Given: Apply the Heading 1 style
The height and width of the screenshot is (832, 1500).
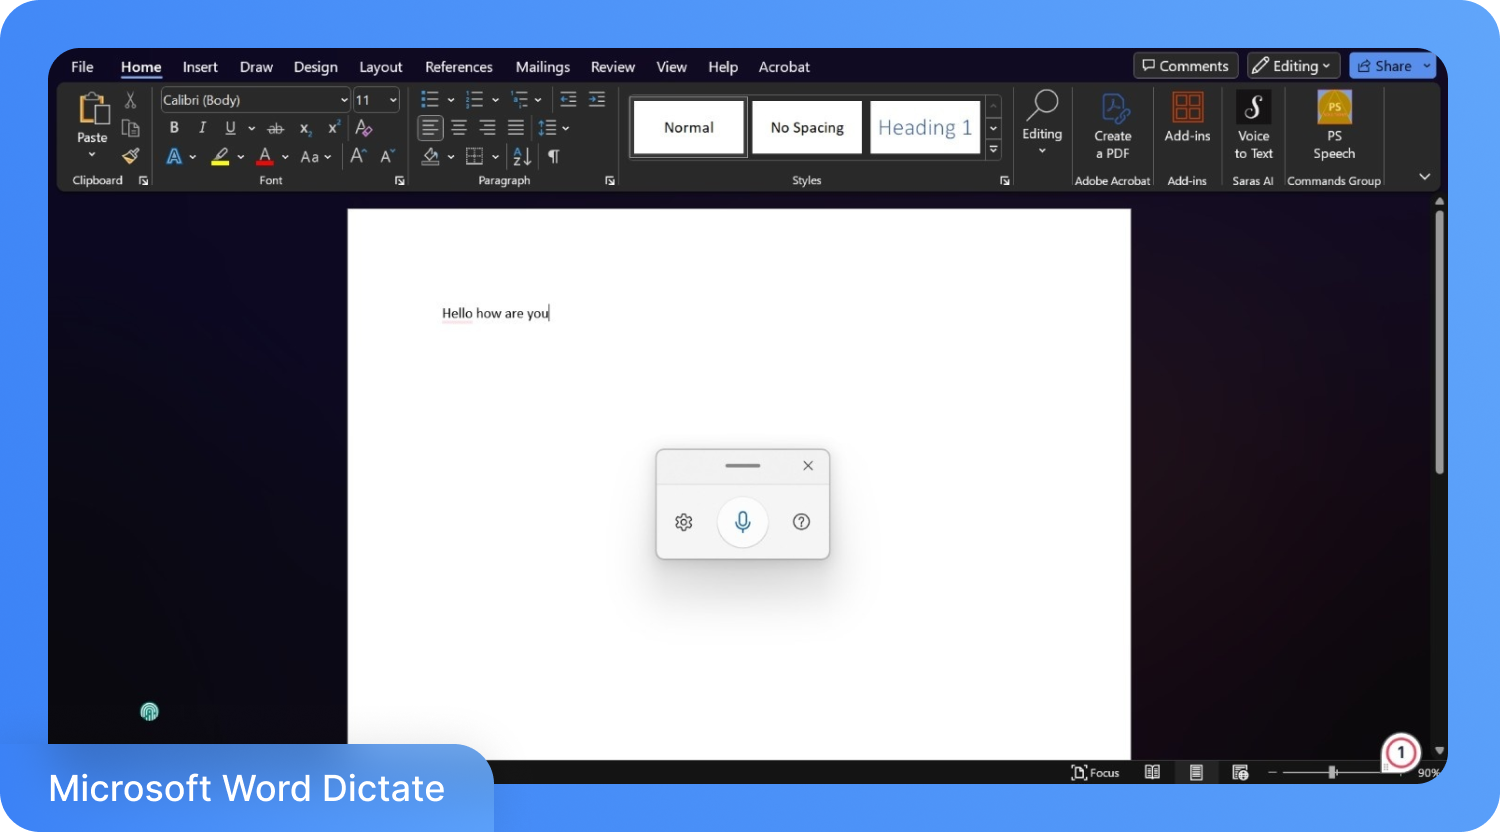Looking at the screenshot, I should (924, 127).
